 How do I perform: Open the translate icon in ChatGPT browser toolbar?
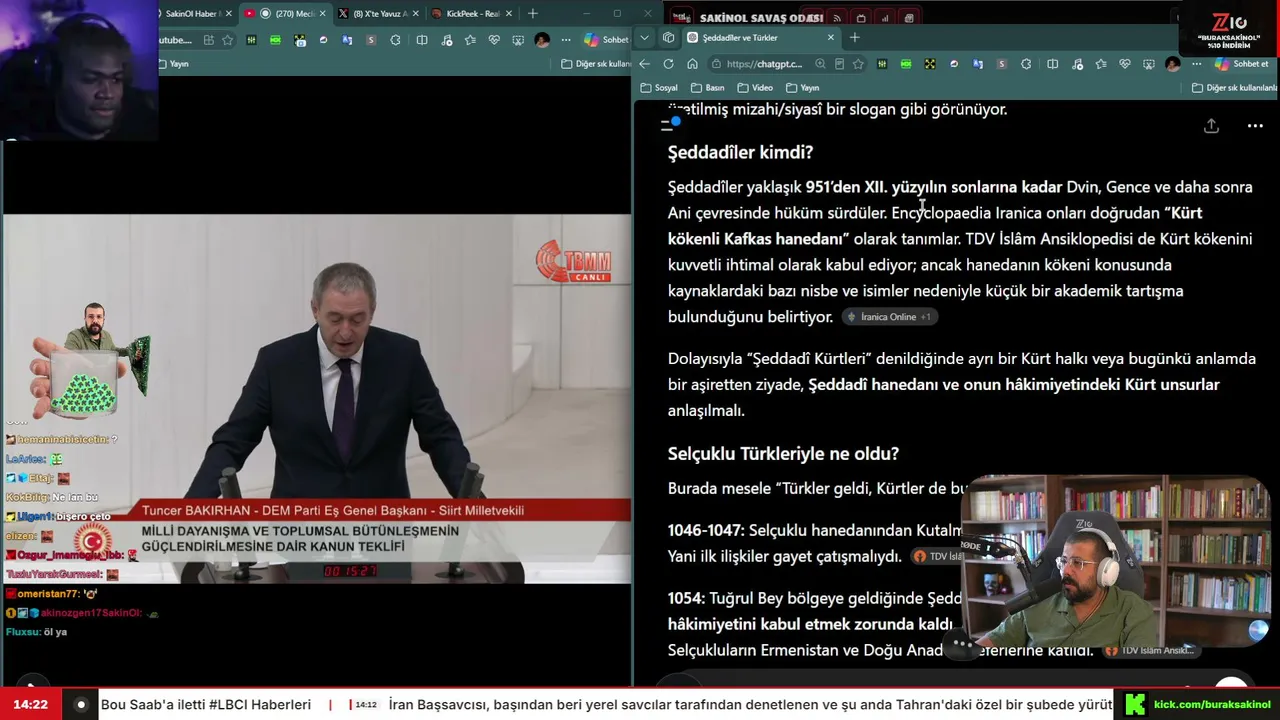pos(977,64)
